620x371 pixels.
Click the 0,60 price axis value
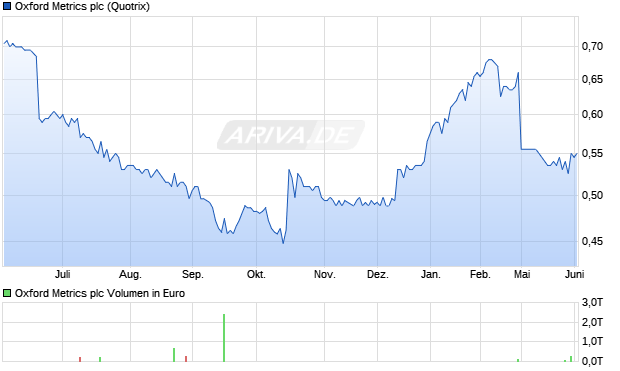click(x=592, y=114)
